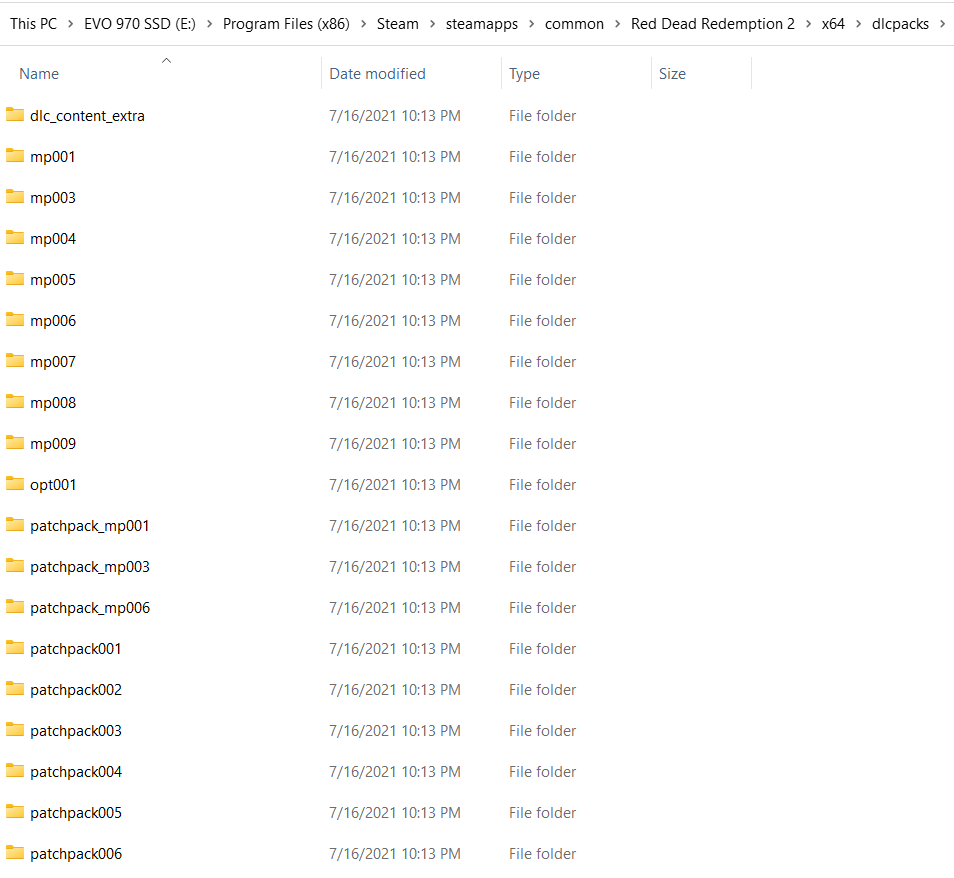Click the mp007 folder icon
Image resolution: width=954 pixels, height=878 pixels.
(15, 361)
